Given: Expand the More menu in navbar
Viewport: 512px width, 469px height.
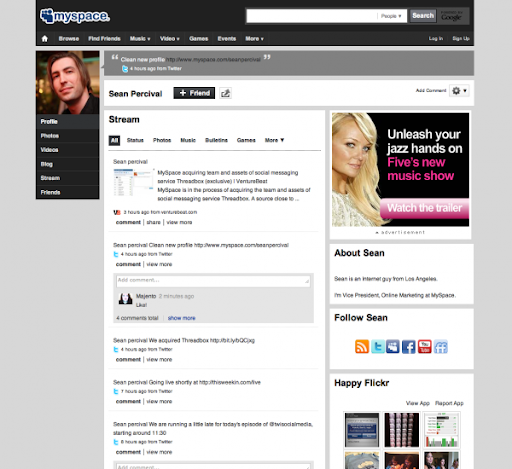Looking at the screenshot, I should coord(254,39).
